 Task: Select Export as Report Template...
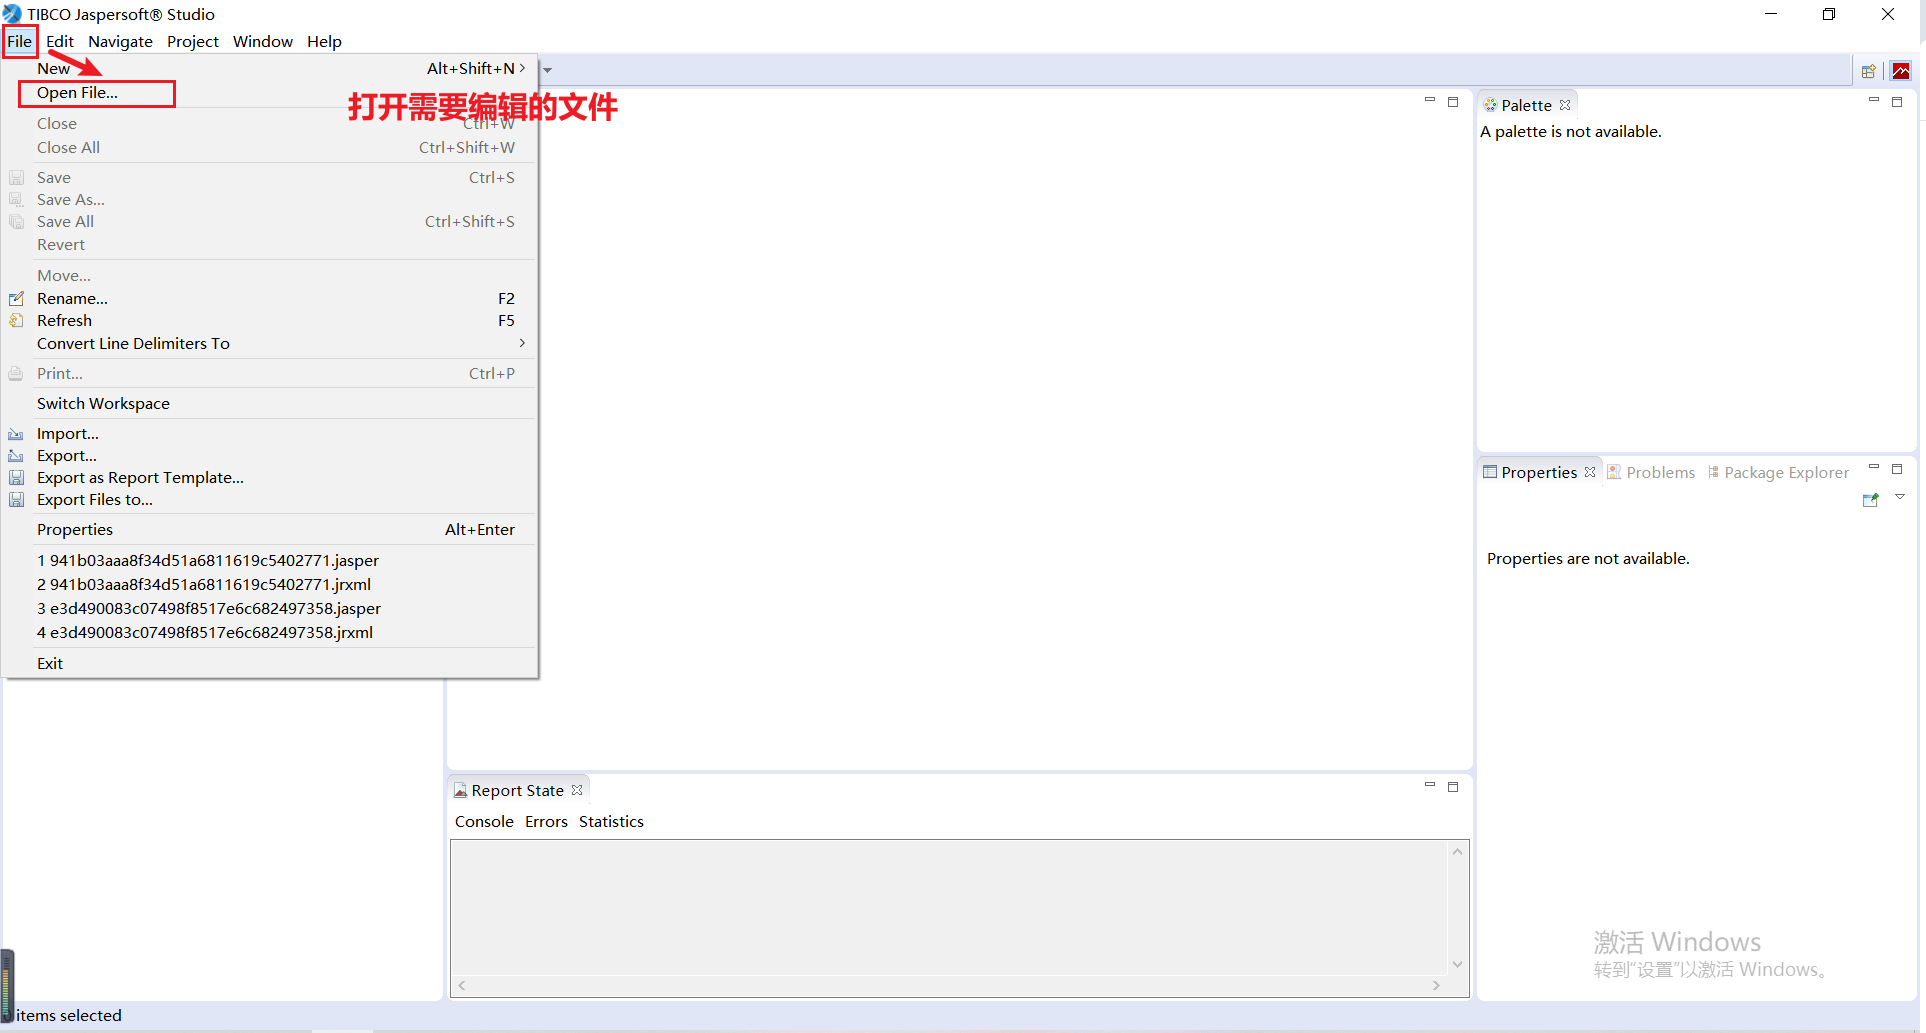coord(270,477)
